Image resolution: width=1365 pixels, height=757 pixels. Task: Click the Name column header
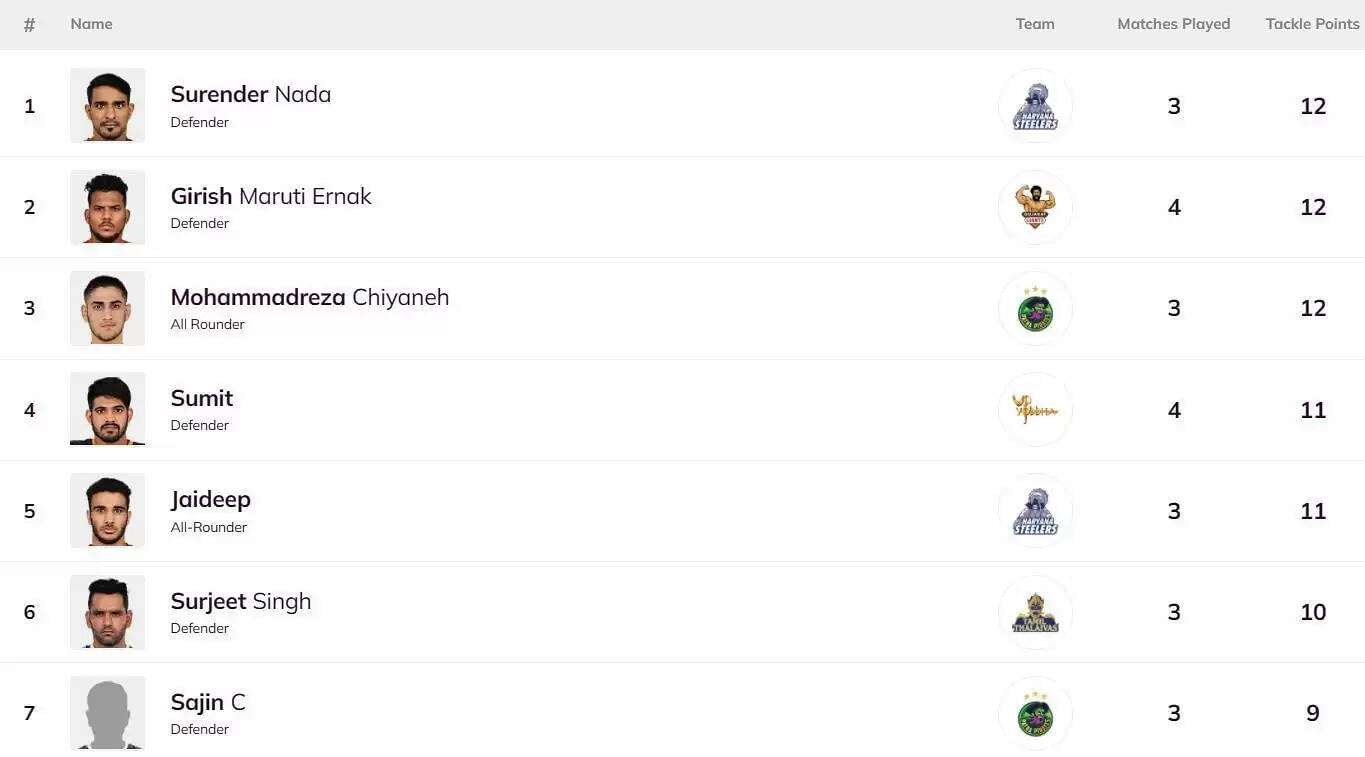(x=91, y=24)
